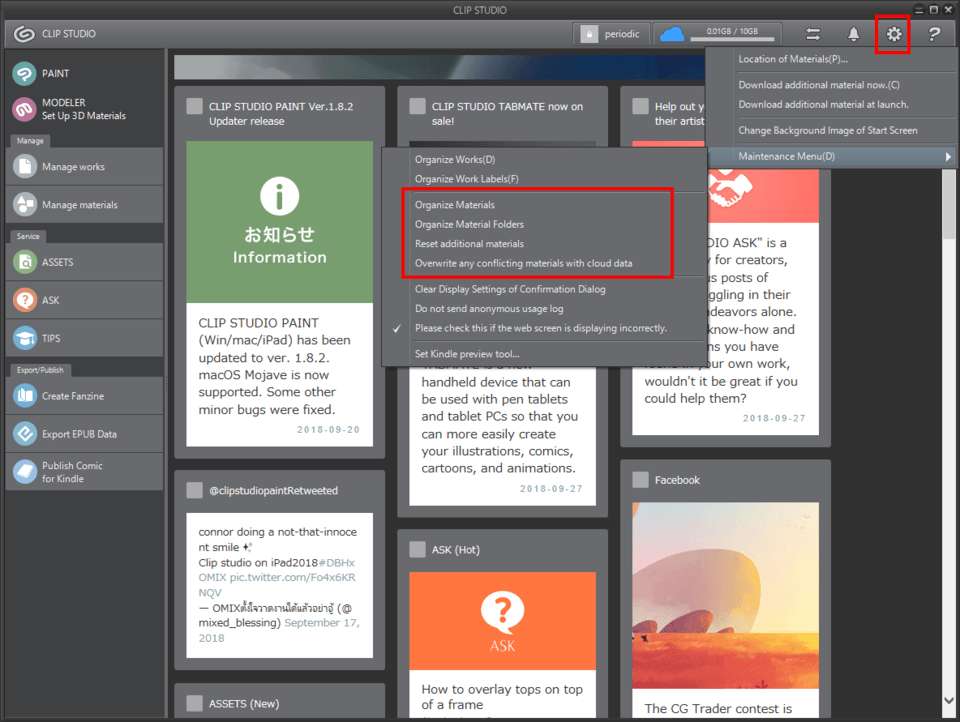
Task: Toggle checkbox on Help out card
Action: pyautogui.click(x=640, y=107)
